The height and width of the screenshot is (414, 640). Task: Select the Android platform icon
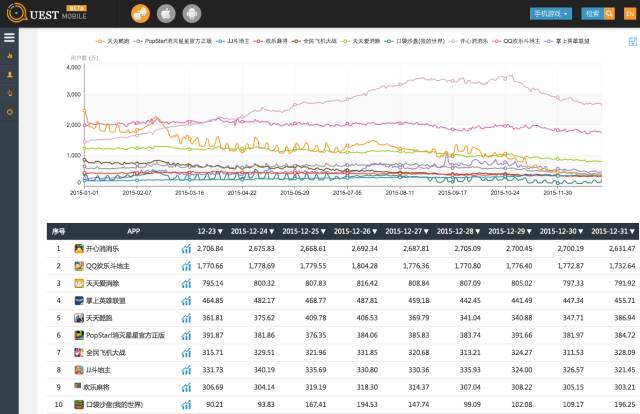tap(192, 14)
